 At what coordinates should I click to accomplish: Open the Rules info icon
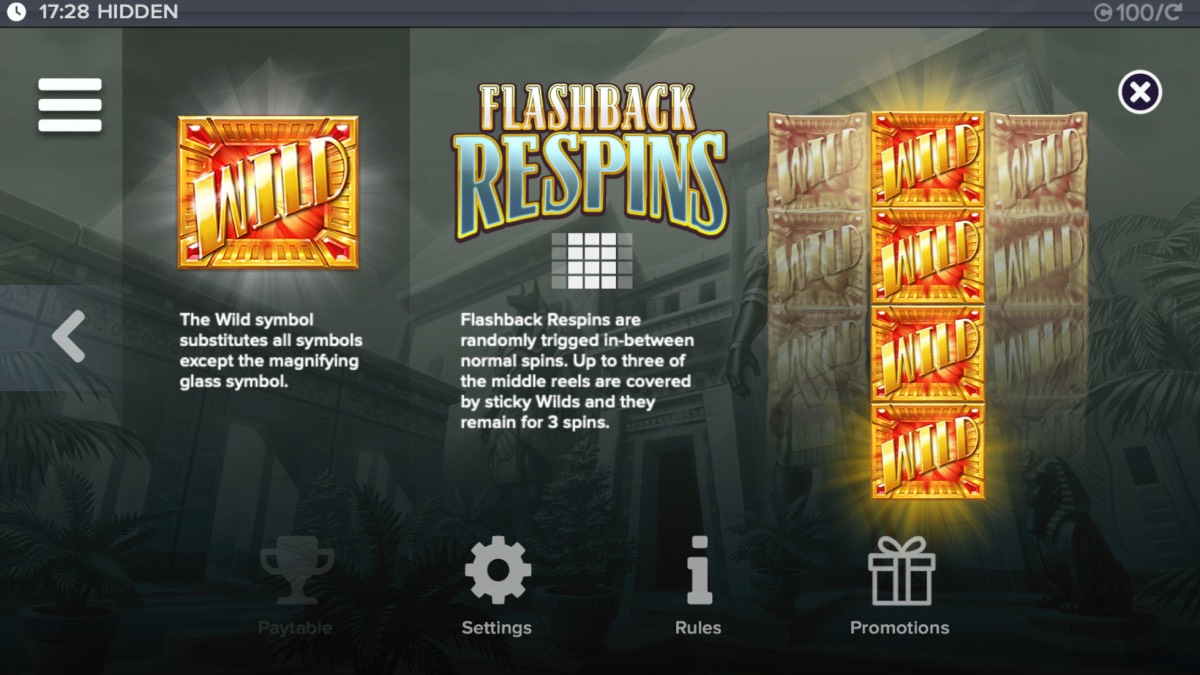[x=698, y=570]
